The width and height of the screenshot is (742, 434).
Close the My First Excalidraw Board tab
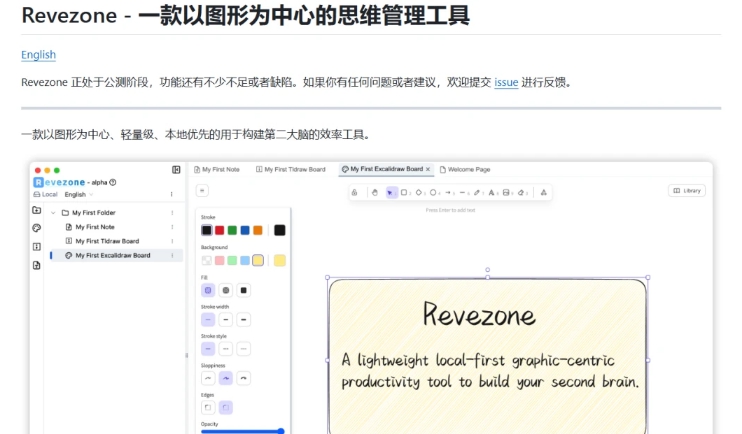point(428,169)
